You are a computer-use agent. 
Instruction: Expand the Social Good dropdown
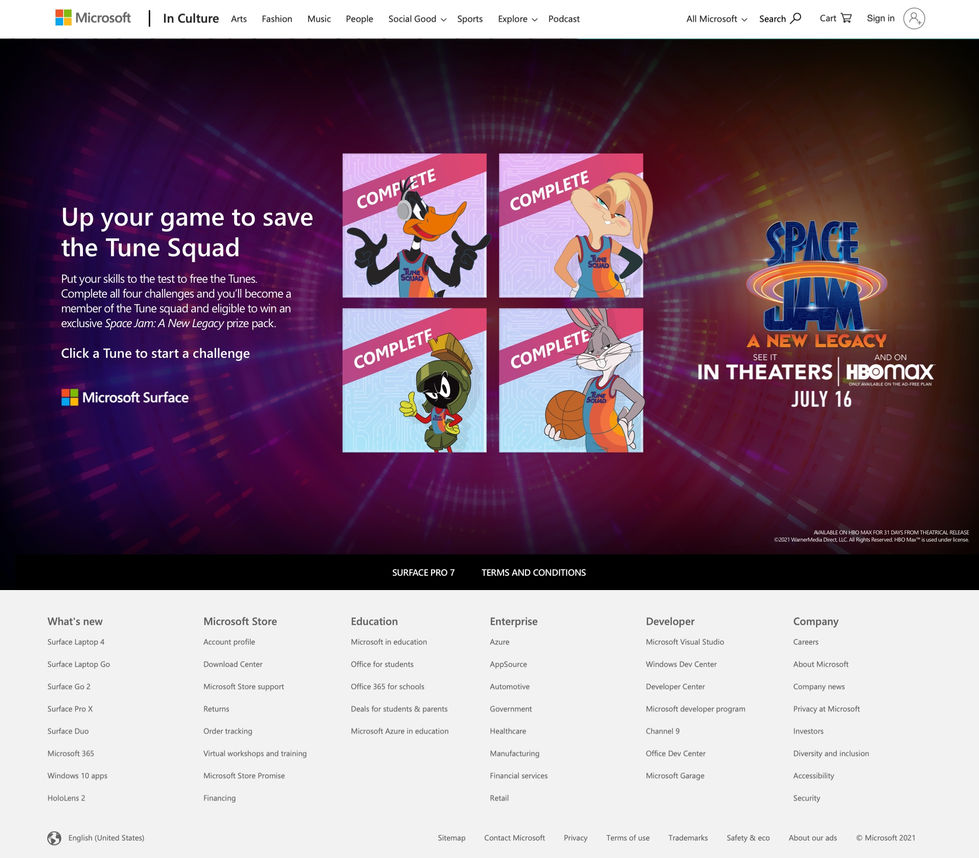(x=417, y=19)
